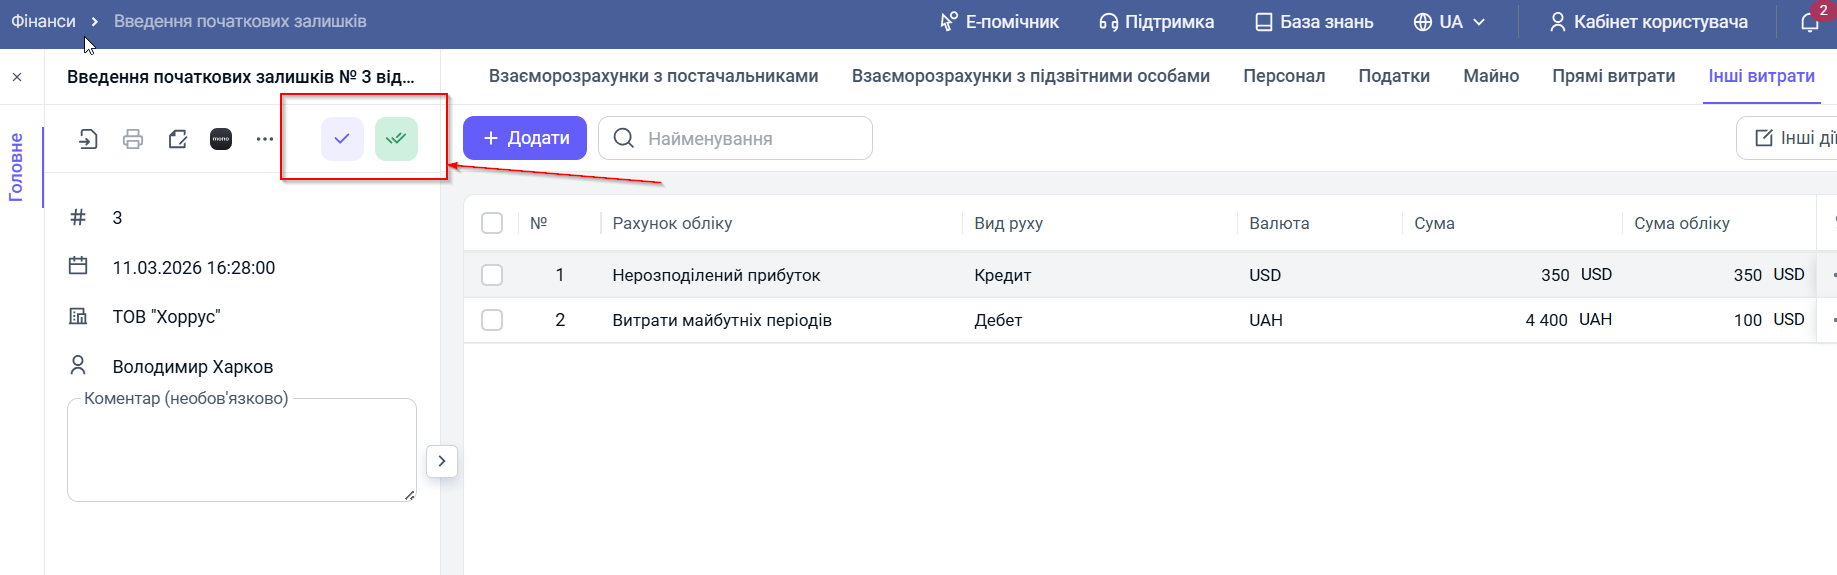
Task: Switch to the Податки tab
Action: pyautogui.click(x=1393, y=76)
